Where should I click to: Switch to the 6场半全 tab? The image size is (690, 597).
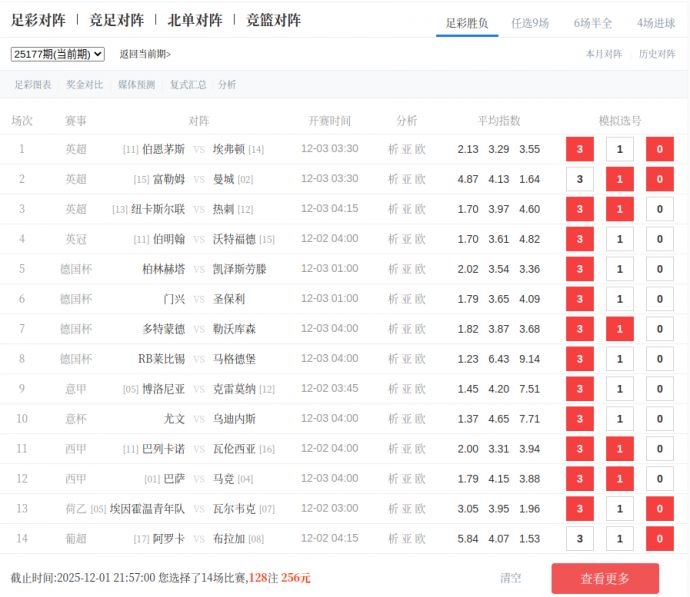tap(593, 23)
